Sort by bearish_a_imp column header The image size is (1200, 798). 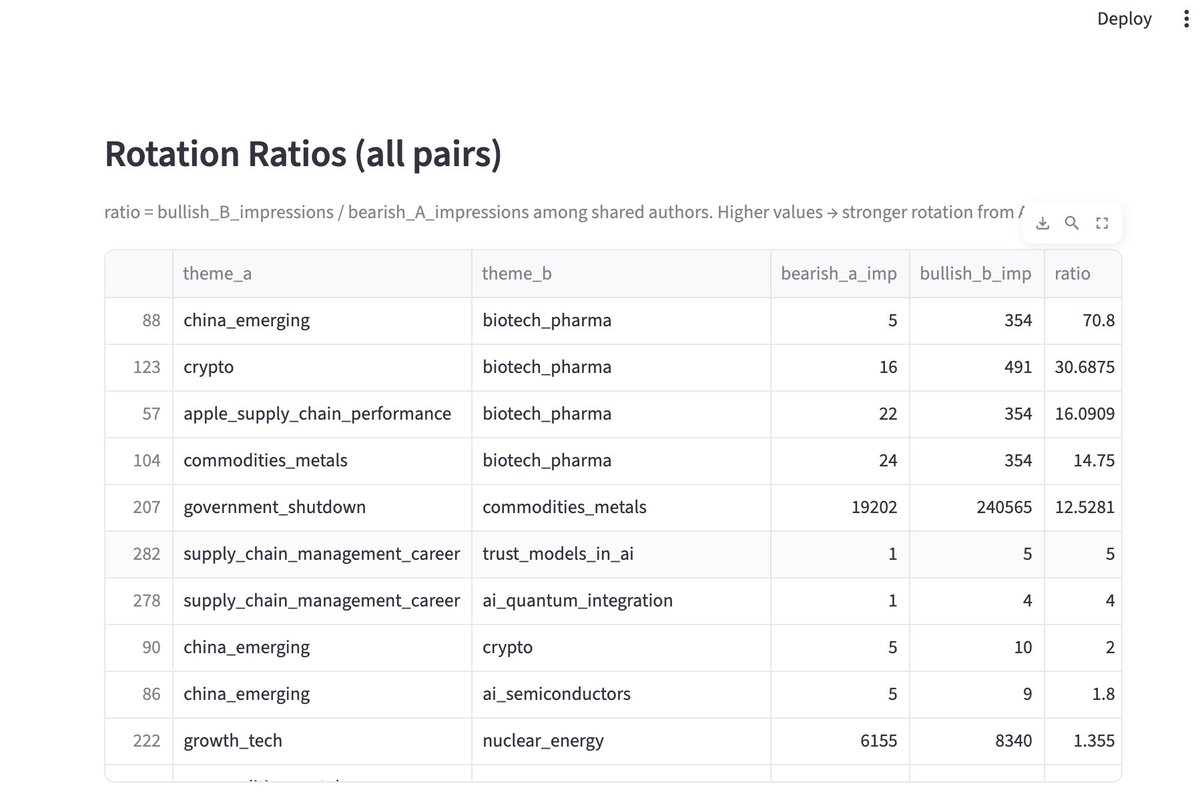tap(840, 273)
